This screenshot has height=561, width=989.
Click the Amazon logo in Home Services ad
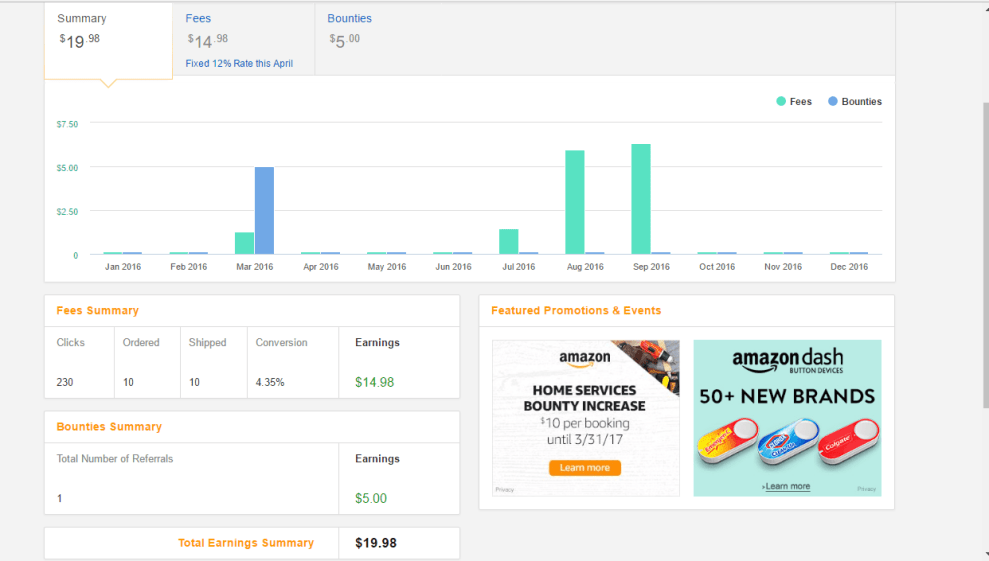pos(585,358)
